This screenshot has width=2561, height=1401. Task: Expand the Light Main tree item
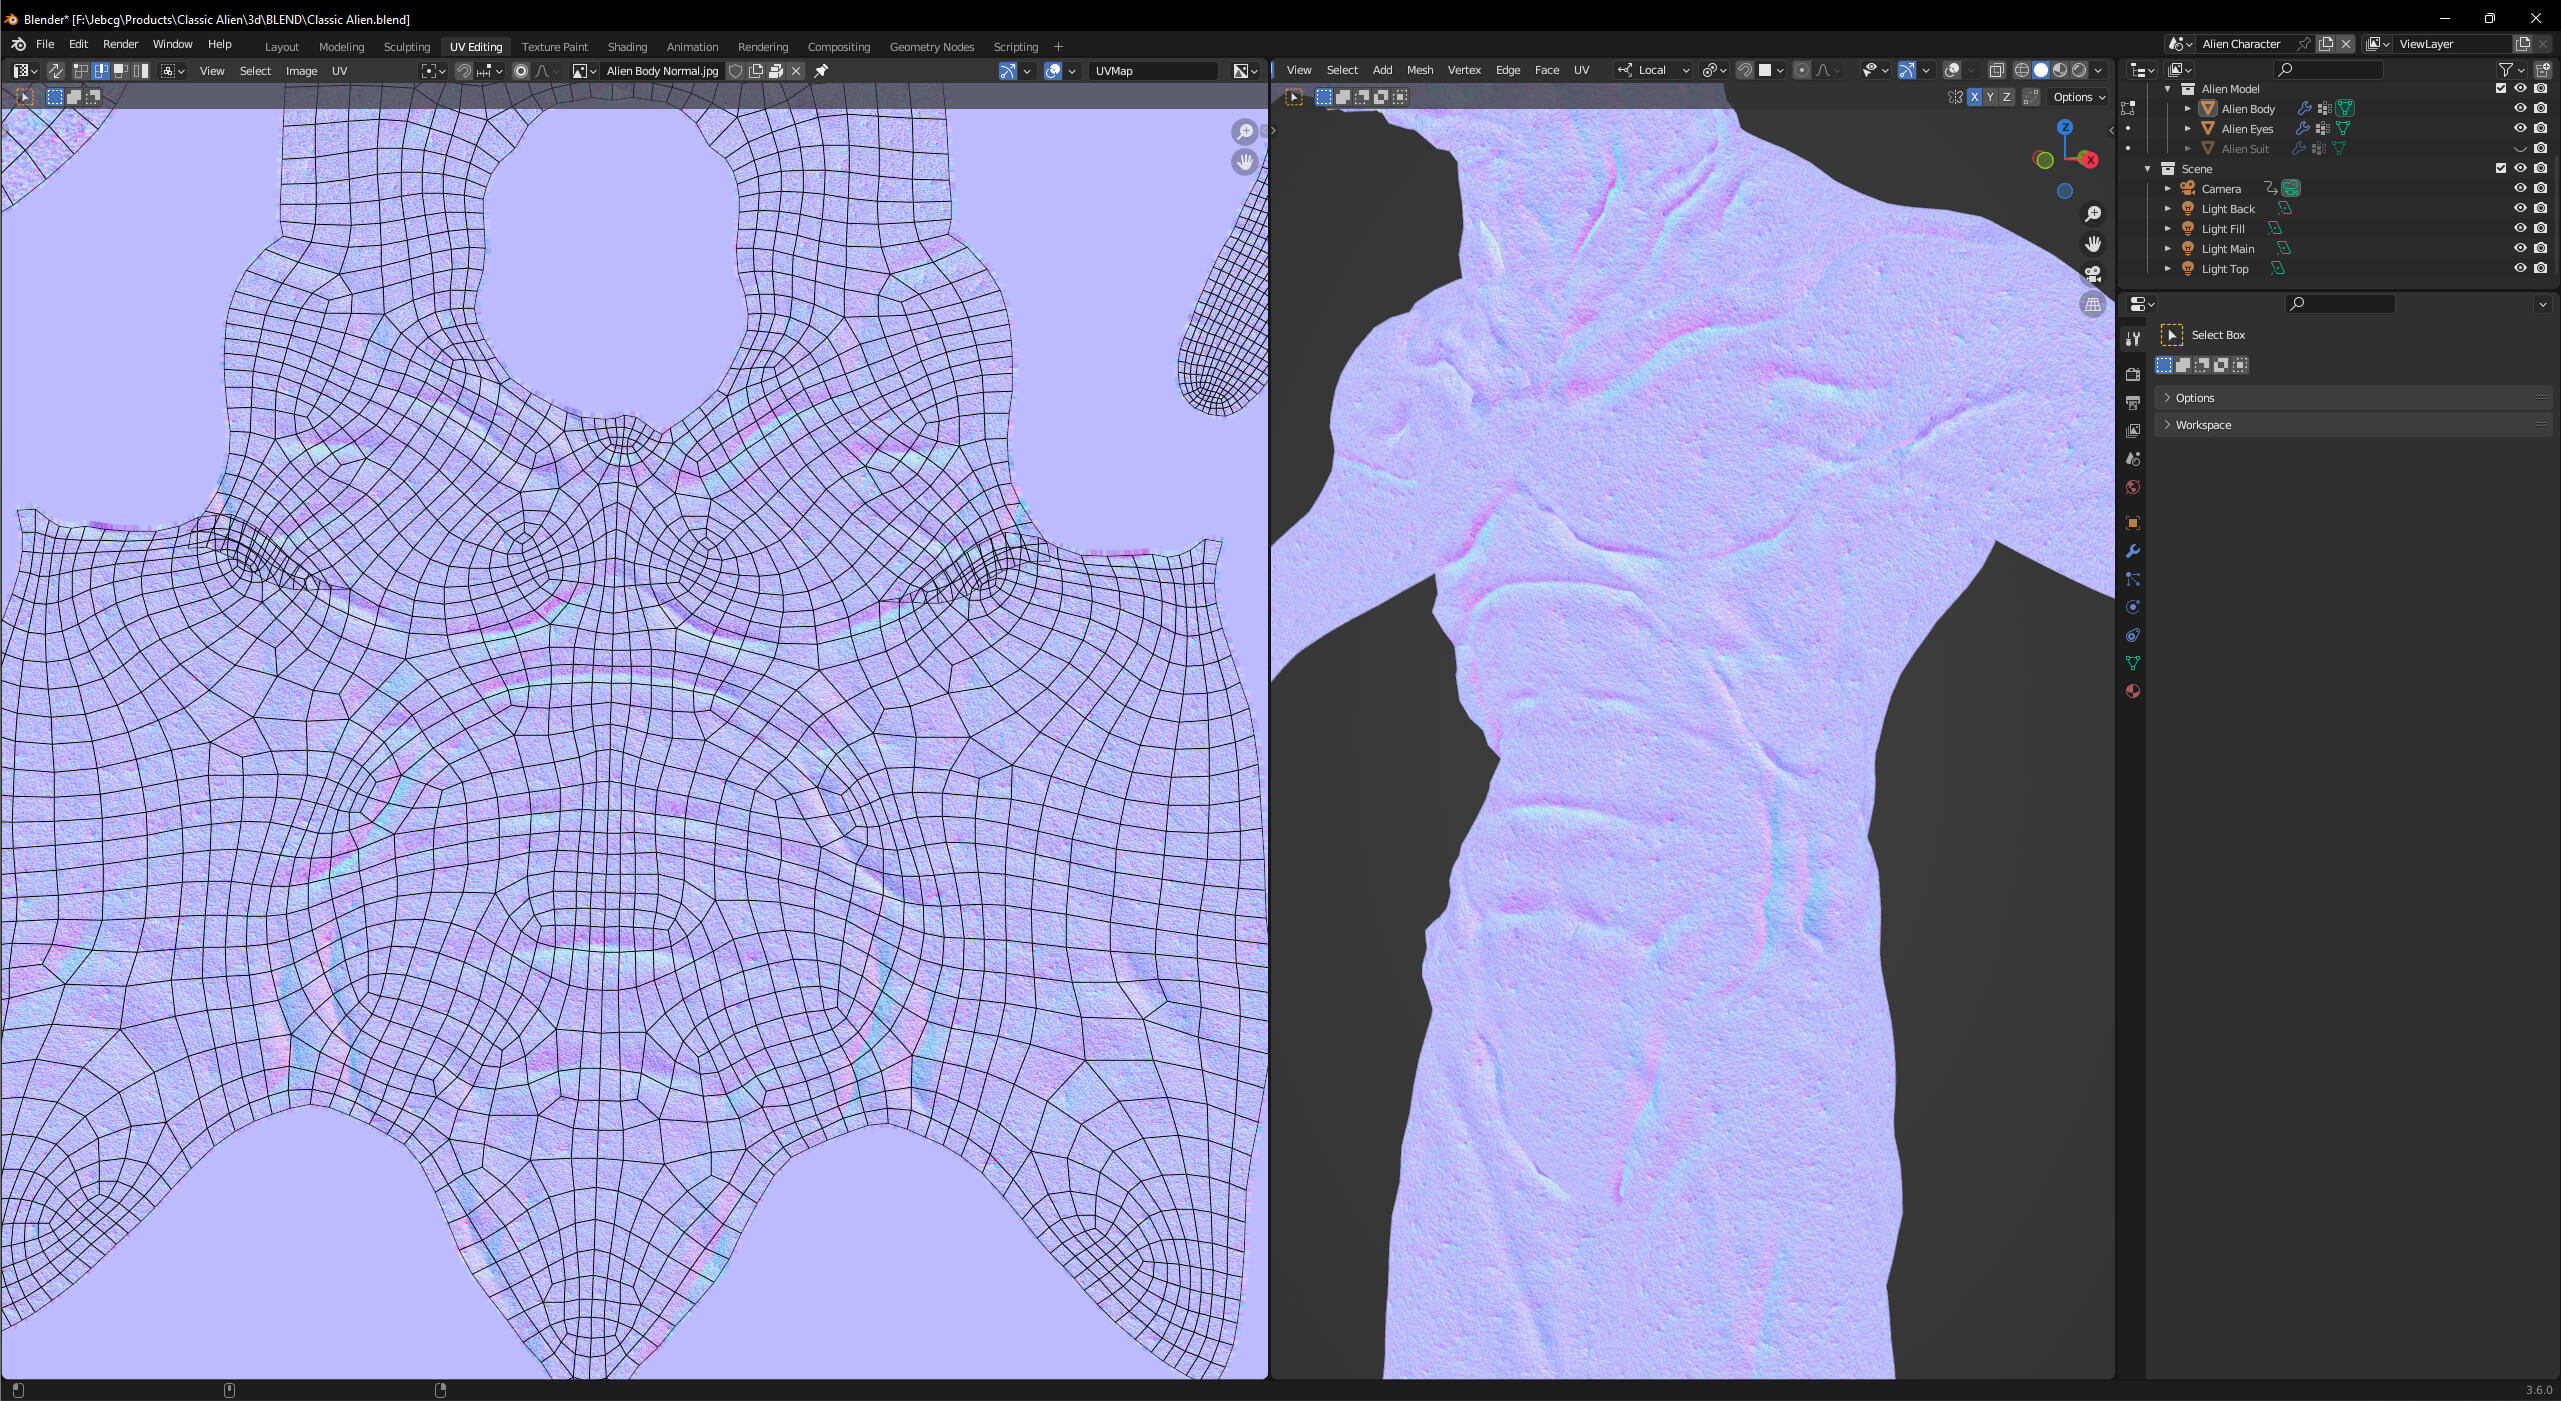coord(2168,248)
